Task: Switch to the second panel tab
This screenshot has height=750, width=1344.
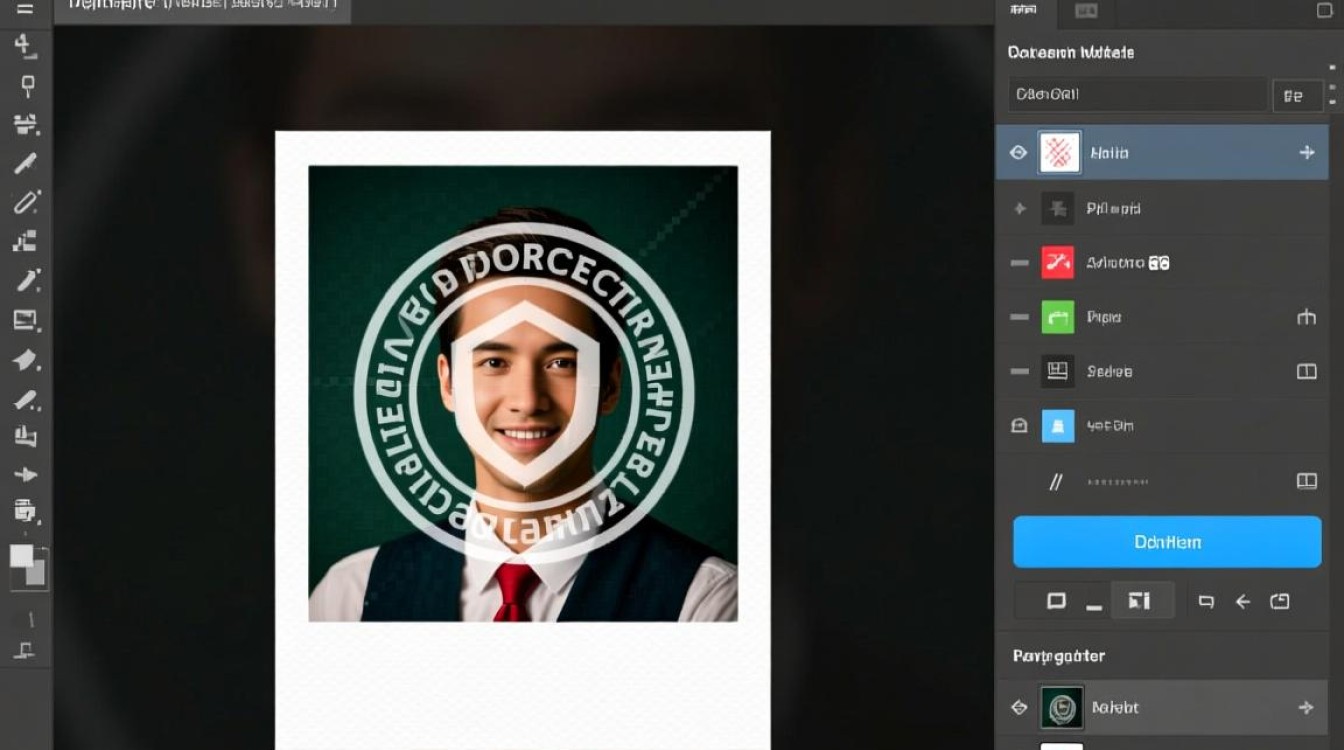Action: [1086, 11]
